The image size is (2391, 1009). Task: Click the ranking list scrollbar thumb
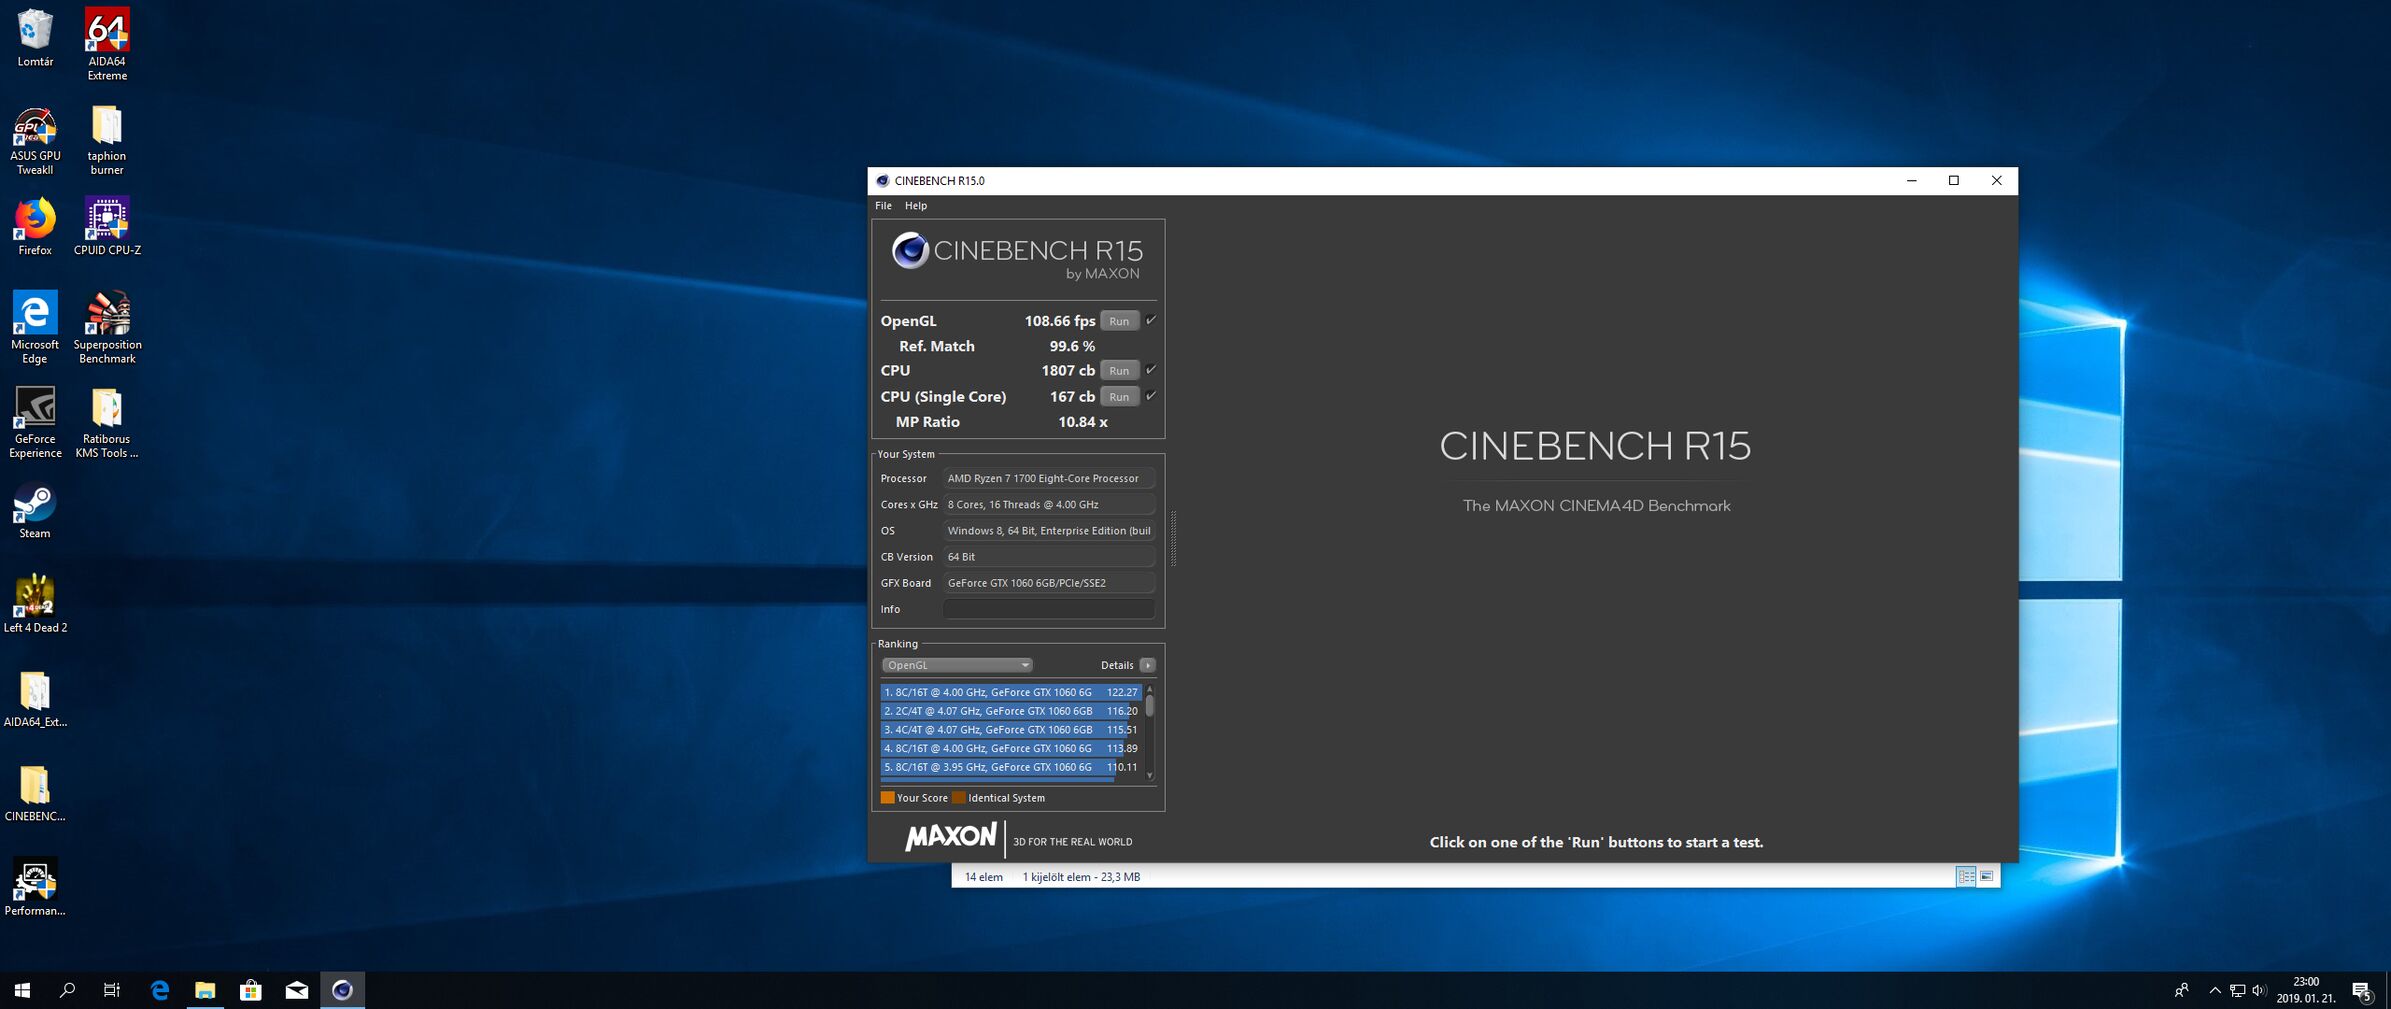[x=1150, y=706]
